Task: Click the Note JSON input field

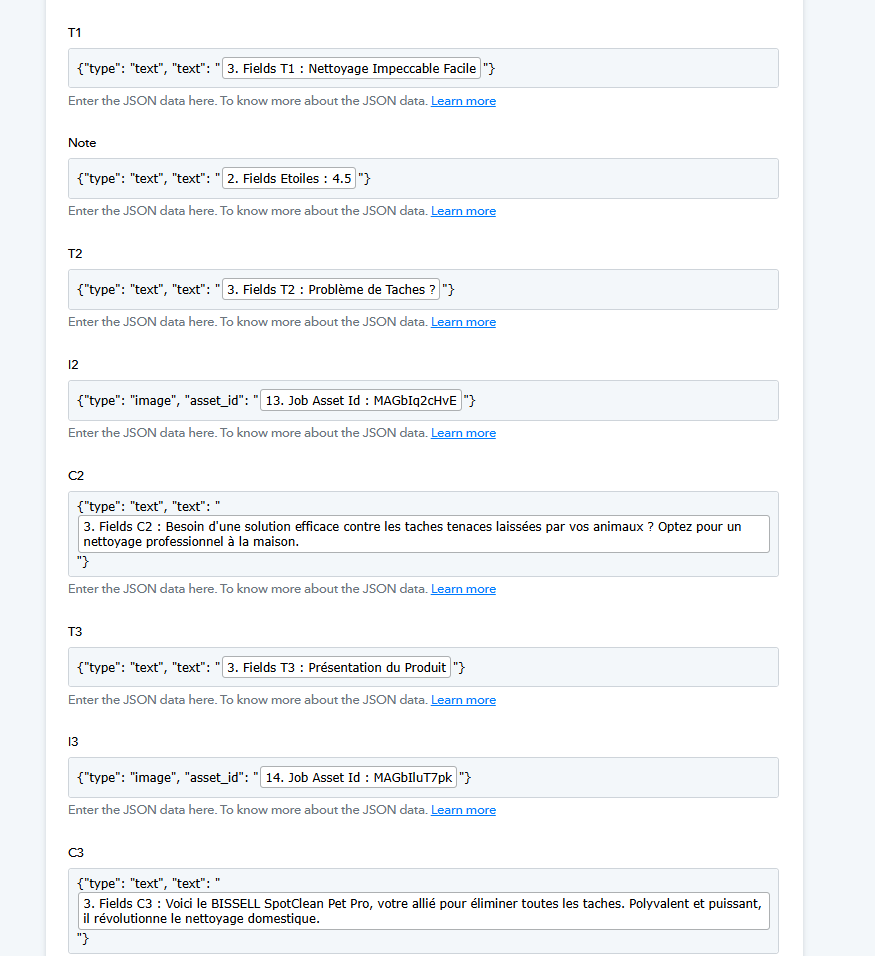Action: click(x=423, y=179)
